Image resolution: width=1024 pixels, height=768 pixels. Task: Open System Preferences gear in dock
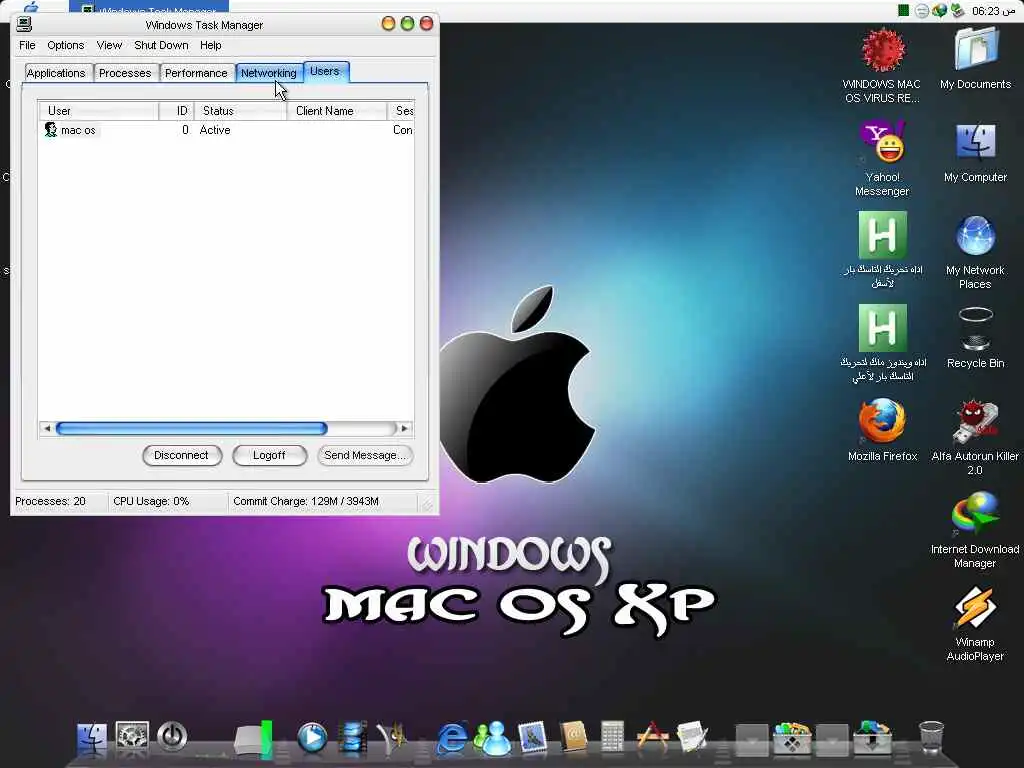[132, 737]
